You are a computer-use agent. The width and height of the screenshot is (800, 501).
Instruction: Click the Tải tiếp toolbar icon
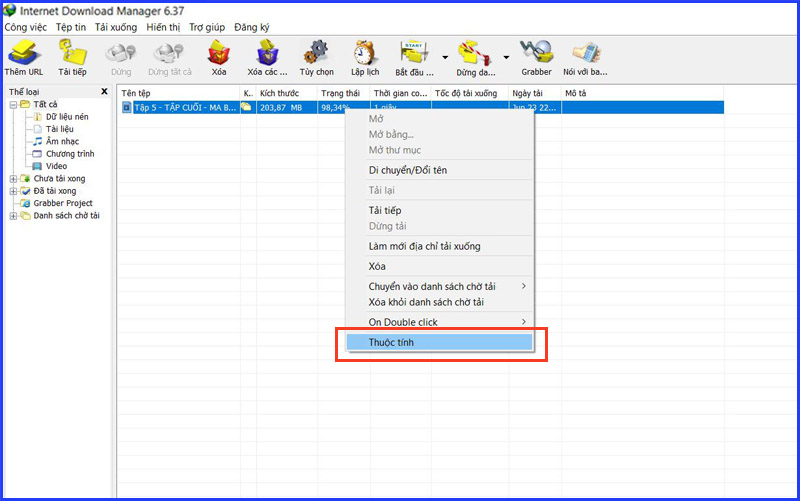pyautogui.click(x=72, y=53)
